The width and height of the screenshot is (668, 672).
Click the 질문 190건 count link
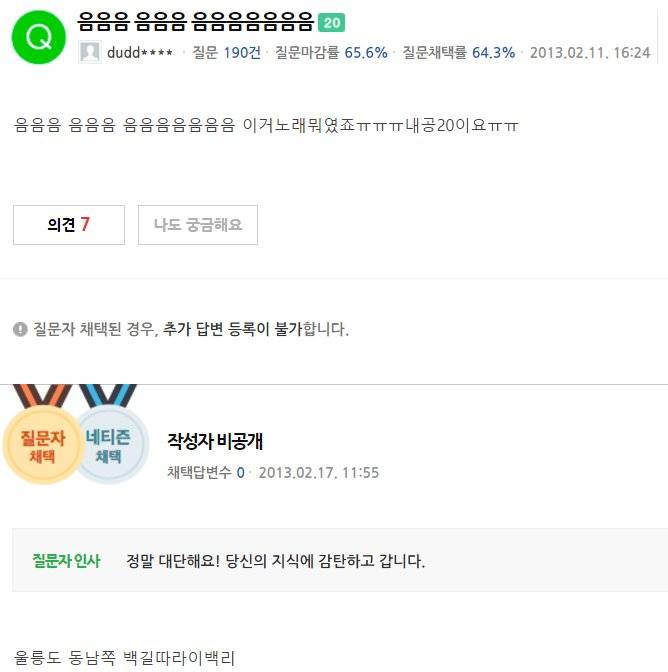point(227,53)
